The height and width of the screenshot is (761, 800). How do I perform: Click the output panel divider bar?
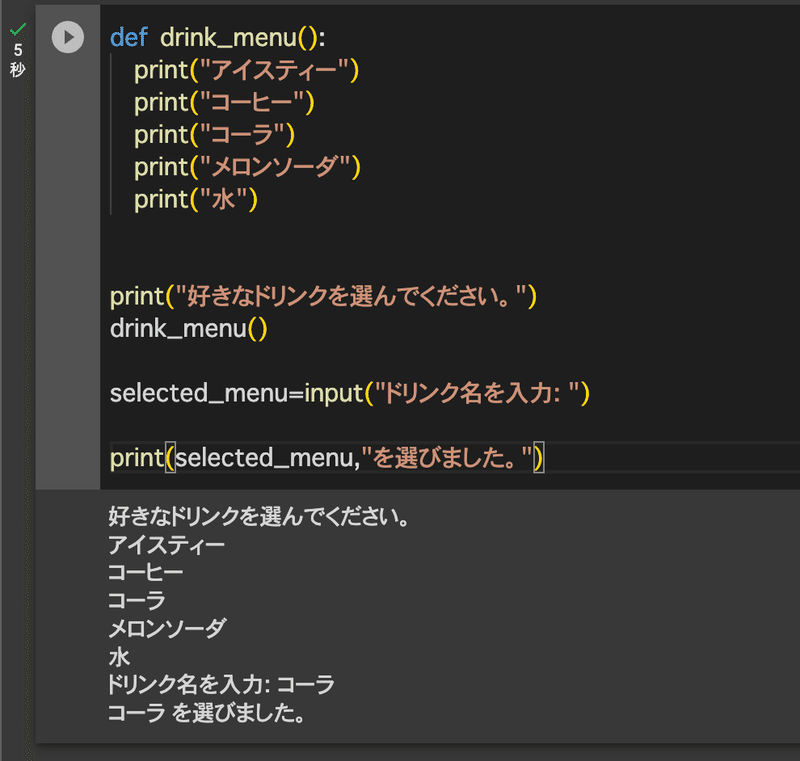pos(400,490)
